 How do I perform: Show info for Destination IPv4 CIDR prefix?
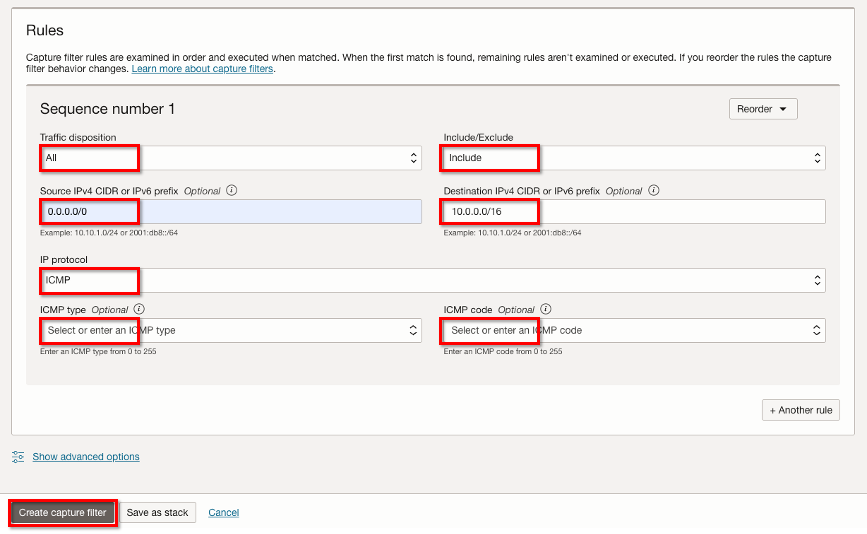point(654,190)
